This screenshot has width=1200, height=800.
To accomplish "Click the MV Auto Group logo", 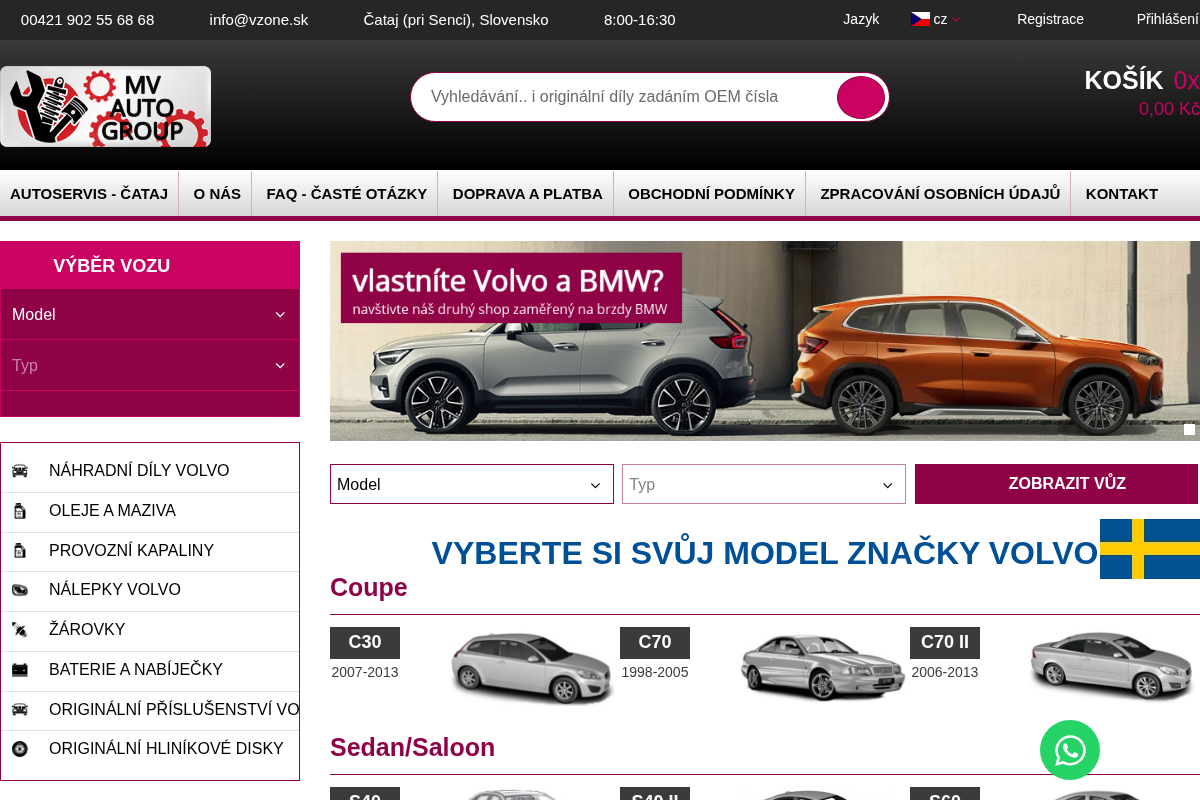I will [x=105, y=107].
